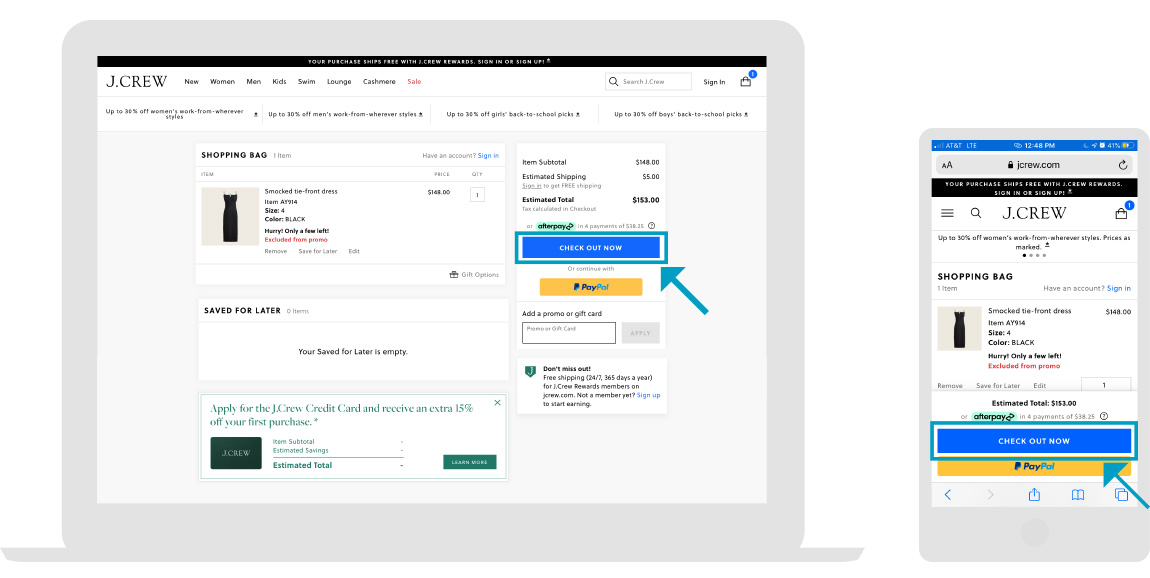Click the green J rewards badge icon

coord(530,372)
